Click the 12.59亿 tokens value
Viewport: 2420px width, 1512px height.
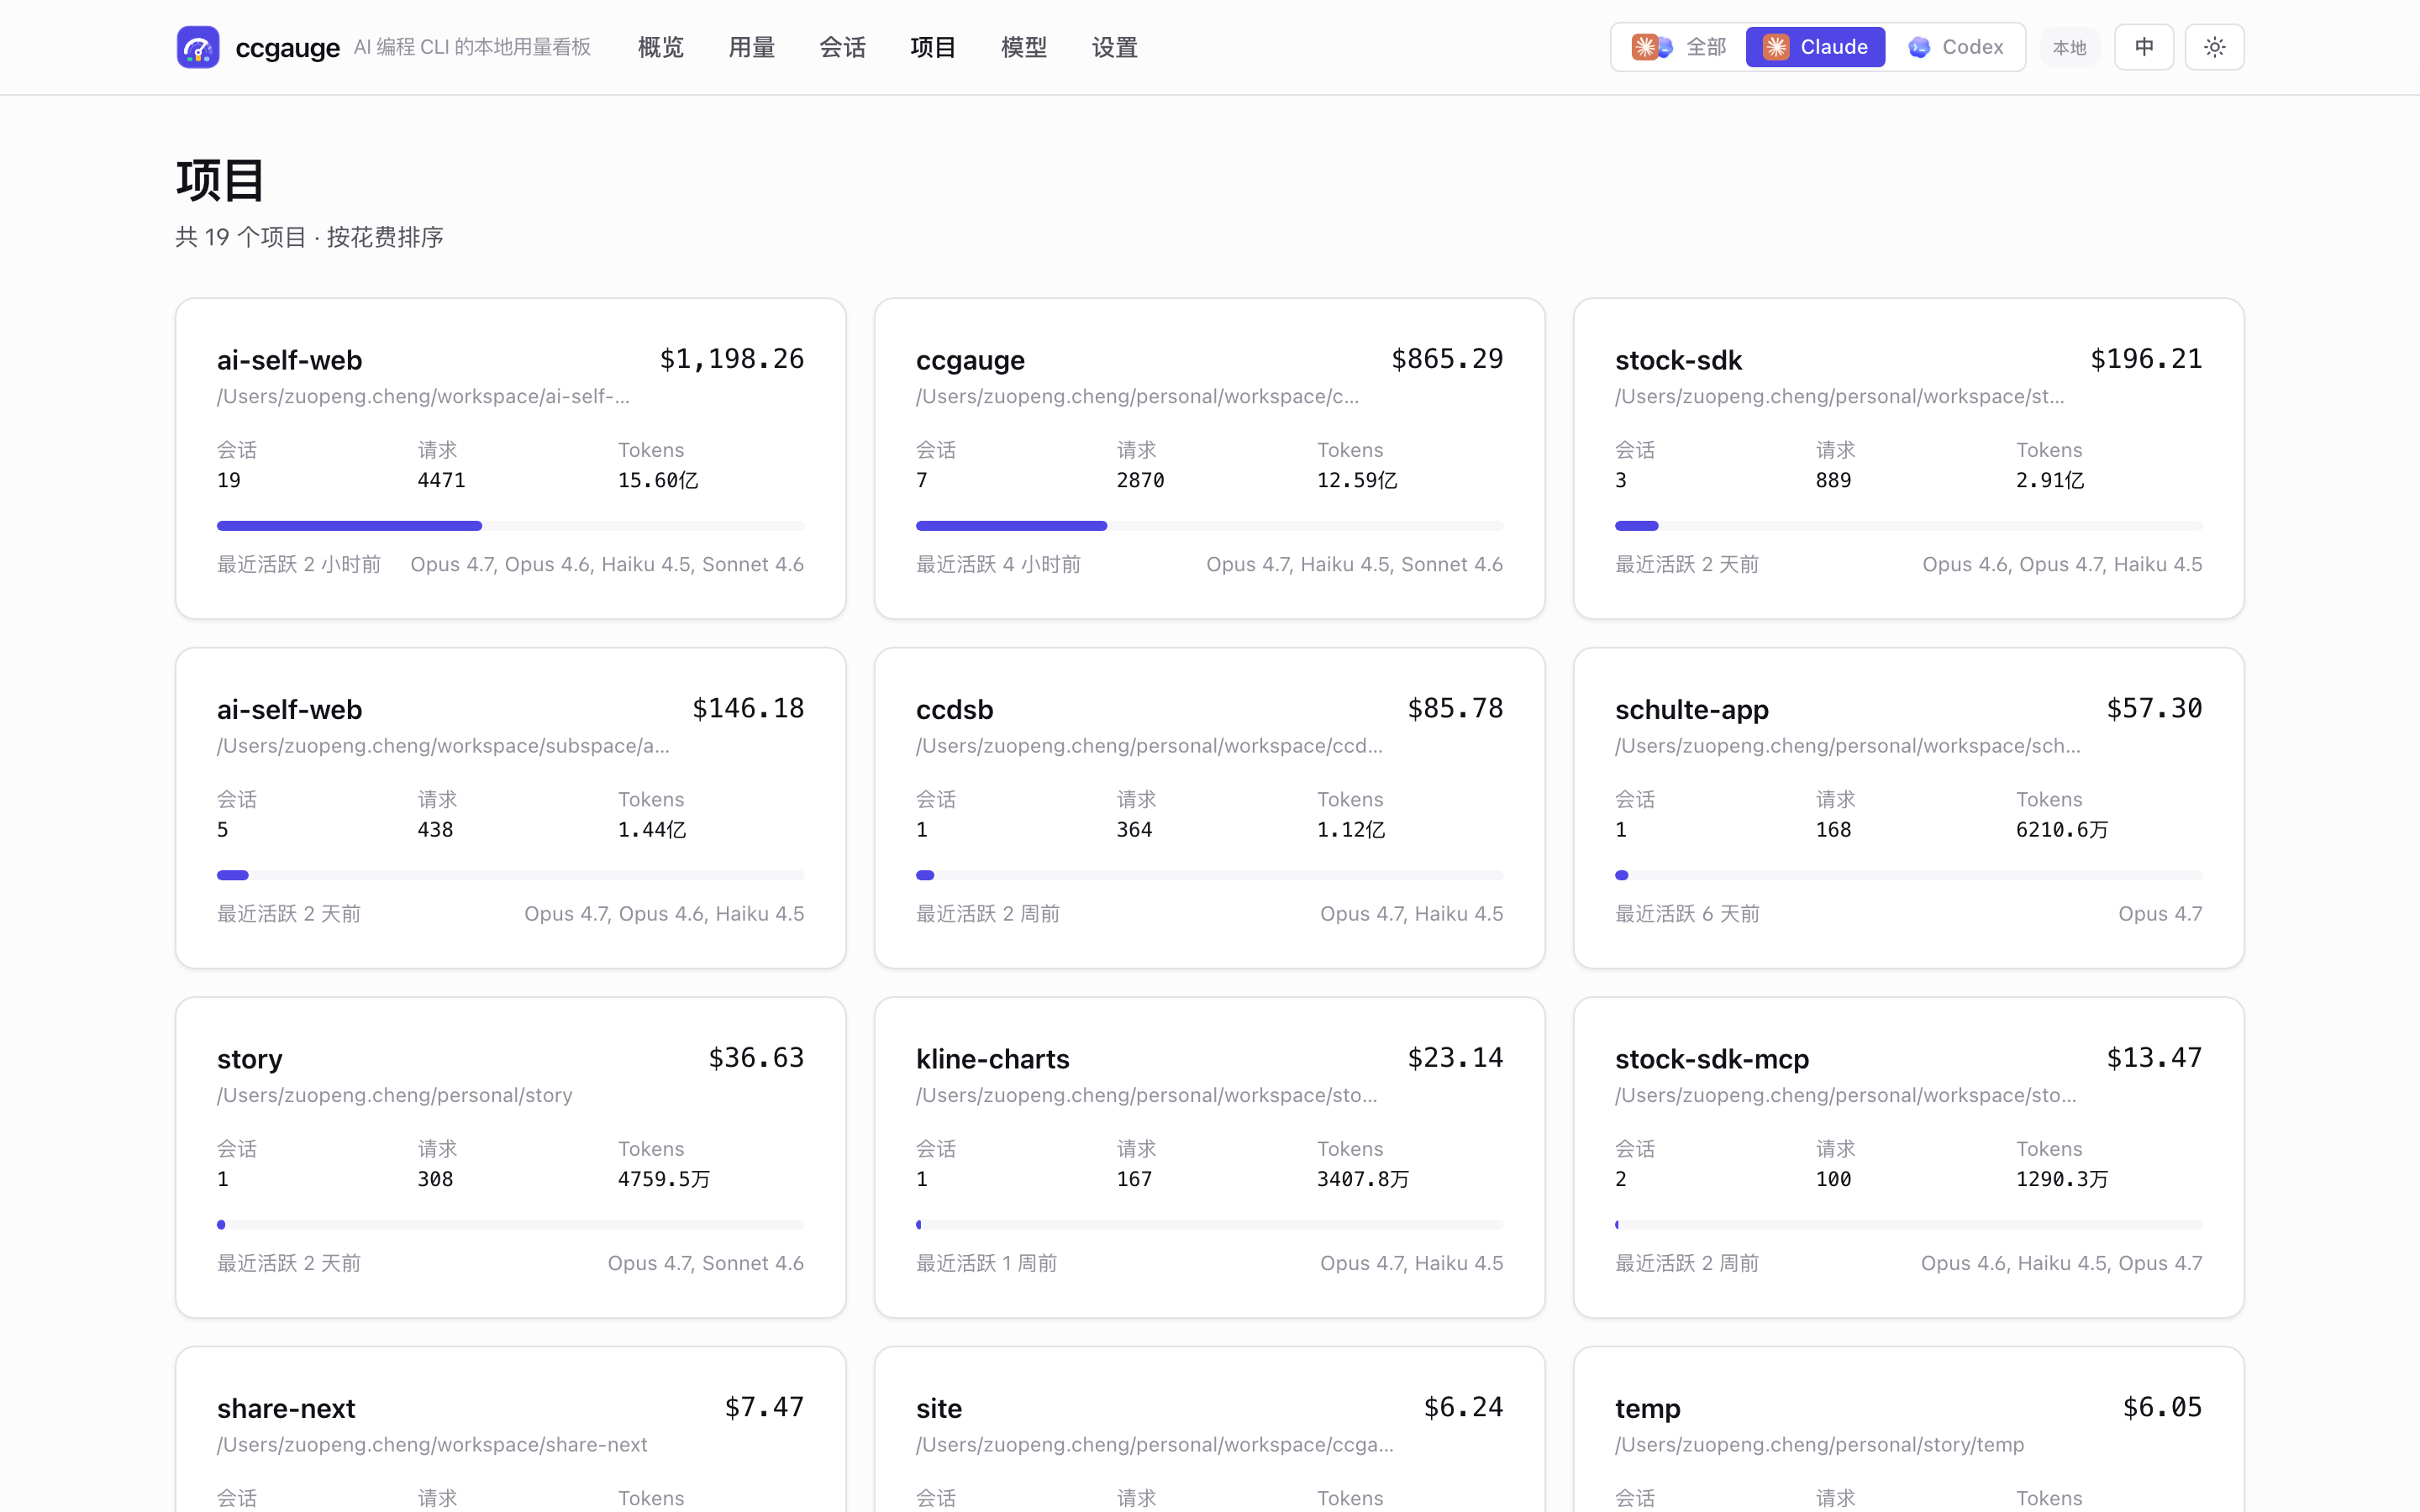point(1357,480)
